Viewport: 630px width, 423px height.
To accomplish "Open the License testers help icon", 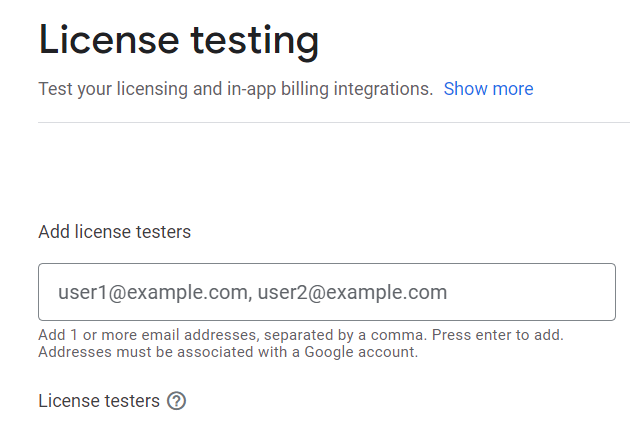I will [x=176, y=401].
